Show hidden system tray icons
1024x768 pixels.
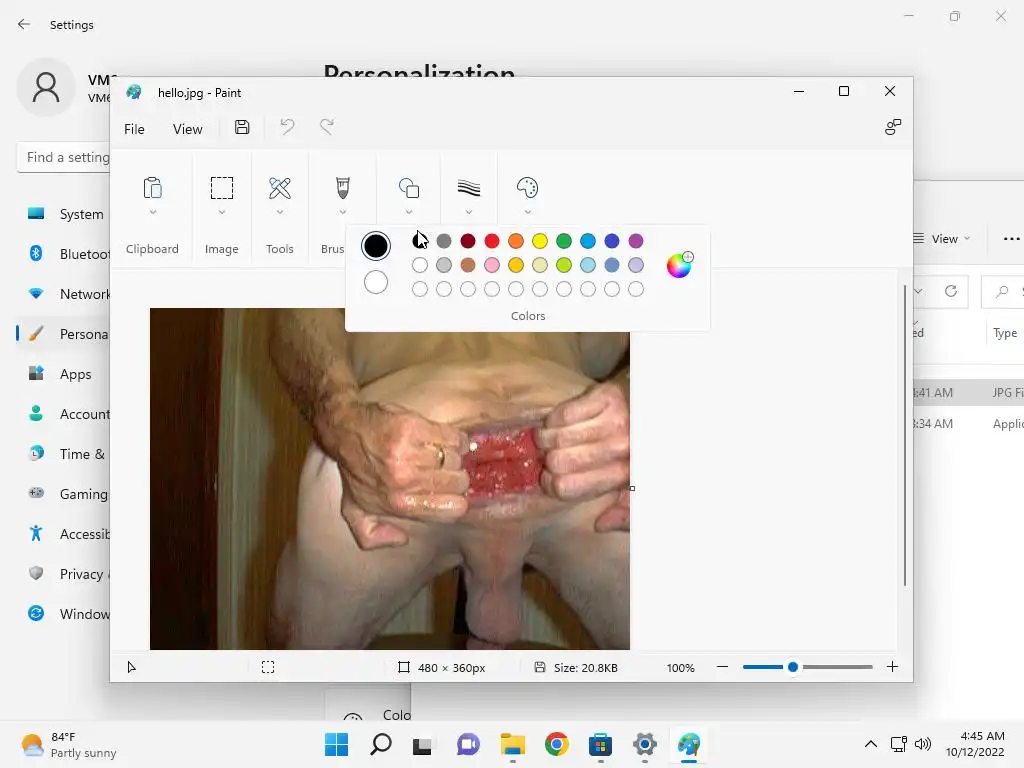871,744
